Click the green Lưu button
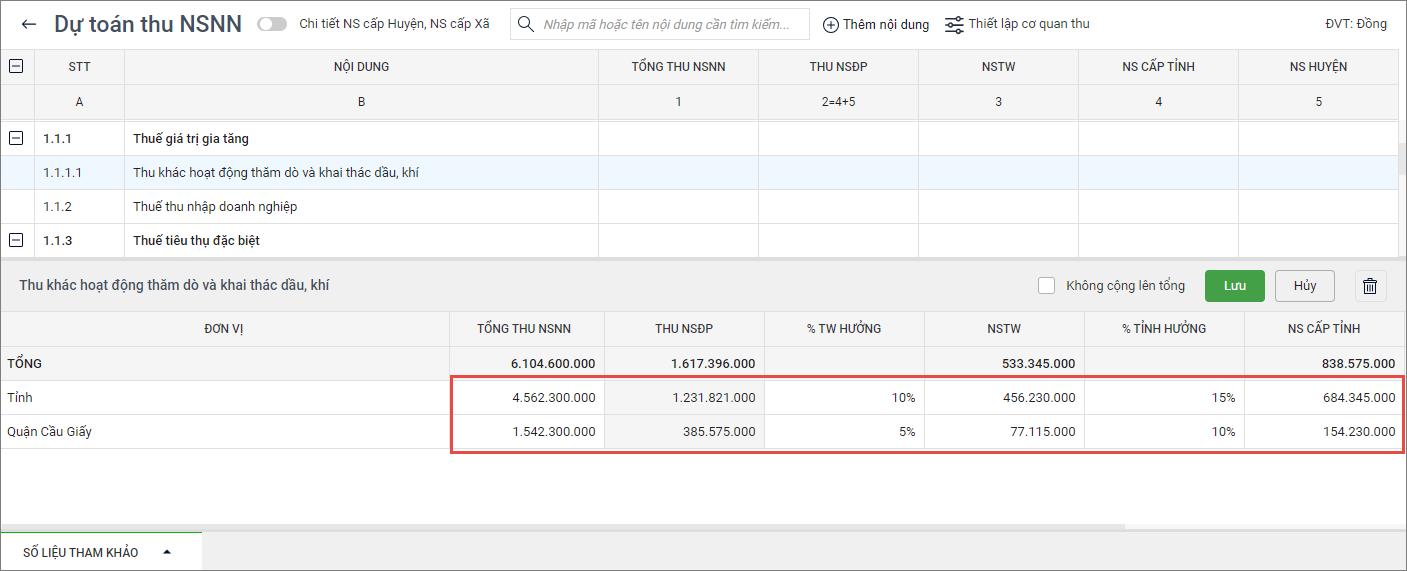Image resolution: width=1407 pixels, height=571 pixels. pyautogui.click(x=1234, y=286)
